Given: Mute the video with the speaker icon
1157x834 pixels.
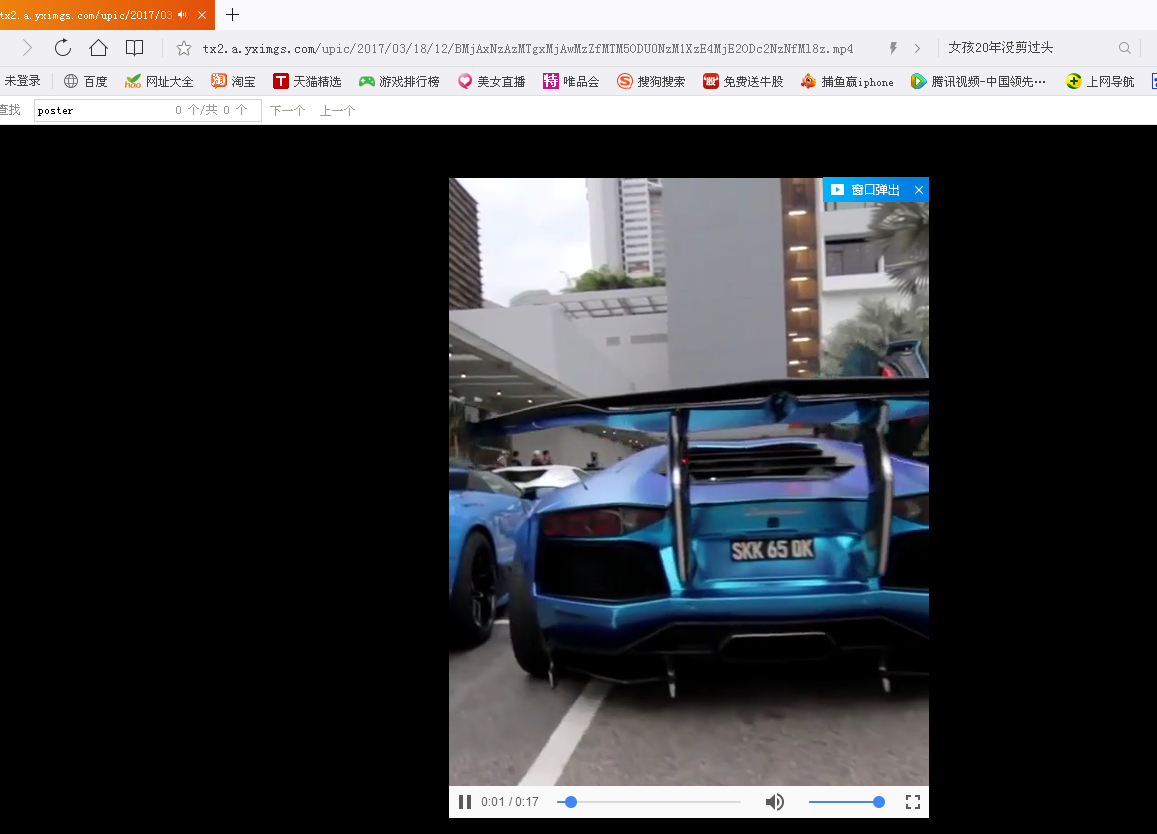Looking at the screenshot, I should (x=775, y=802).
